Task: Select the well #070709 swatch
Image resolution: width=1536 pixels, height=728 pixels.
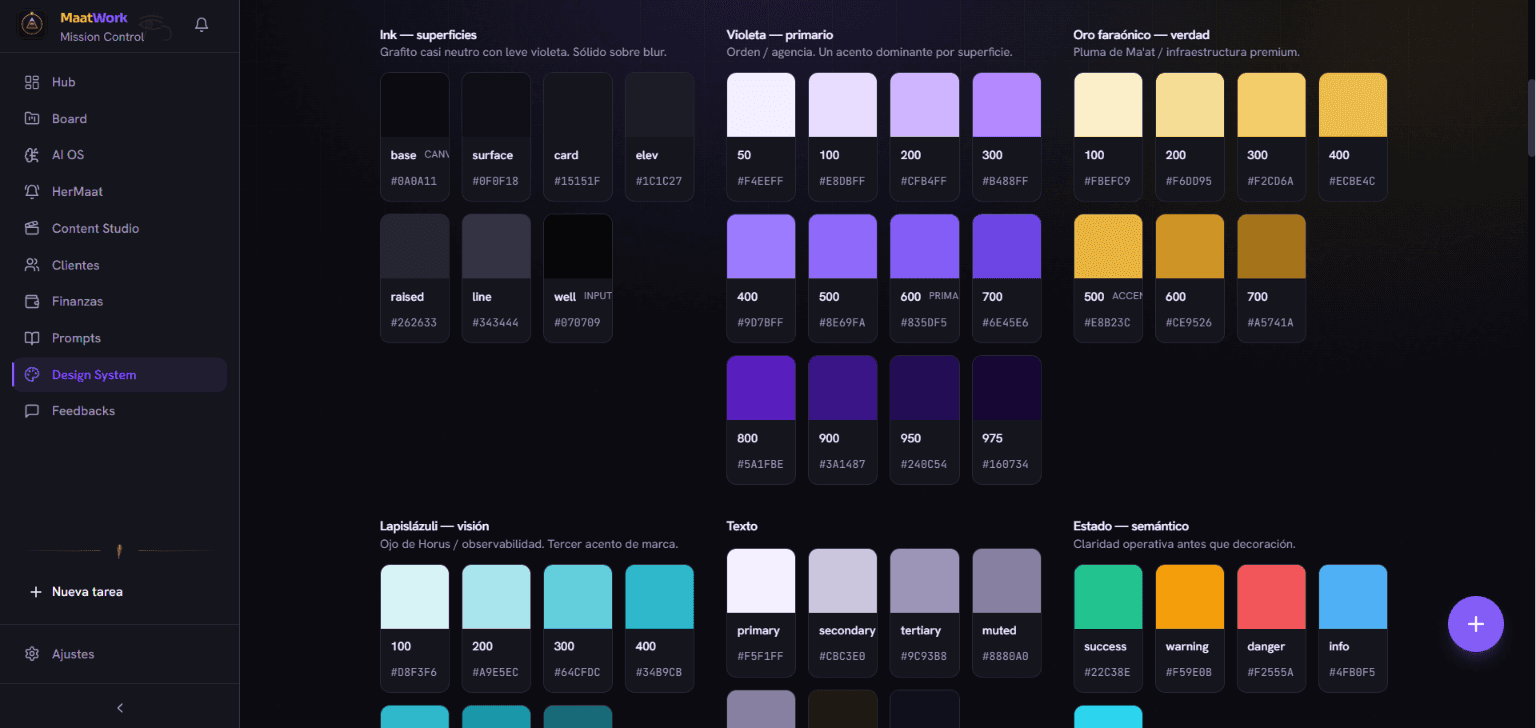Action: [578, 278]
